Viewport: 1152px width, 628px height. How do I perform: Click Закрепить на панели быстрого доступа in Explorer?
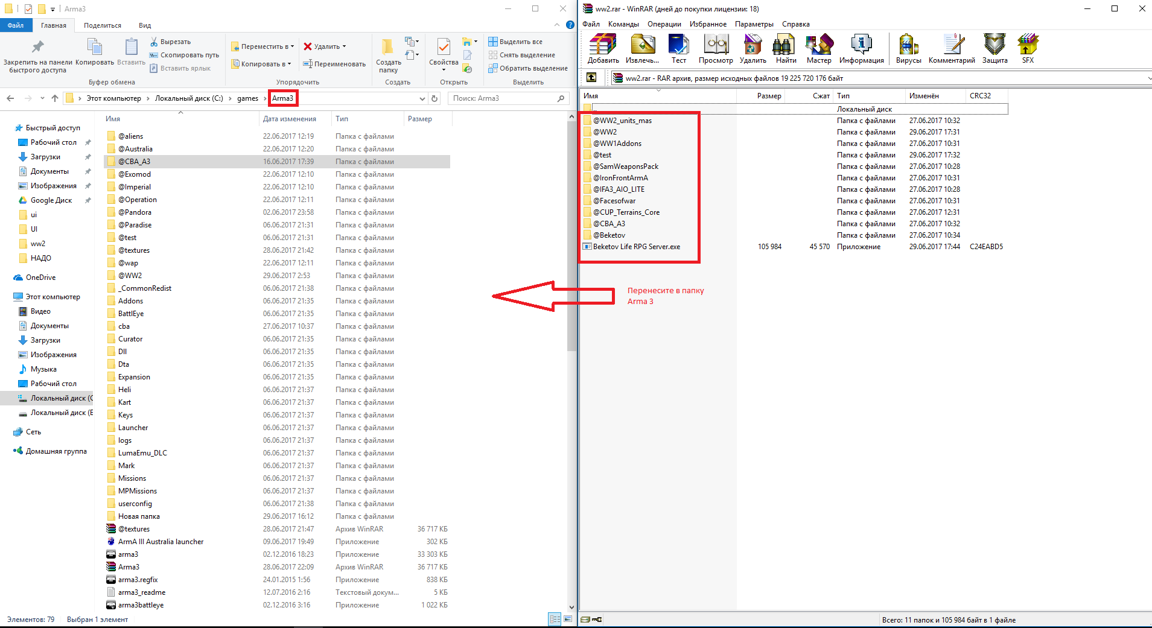pyautogui.click(x=37, y=57)
